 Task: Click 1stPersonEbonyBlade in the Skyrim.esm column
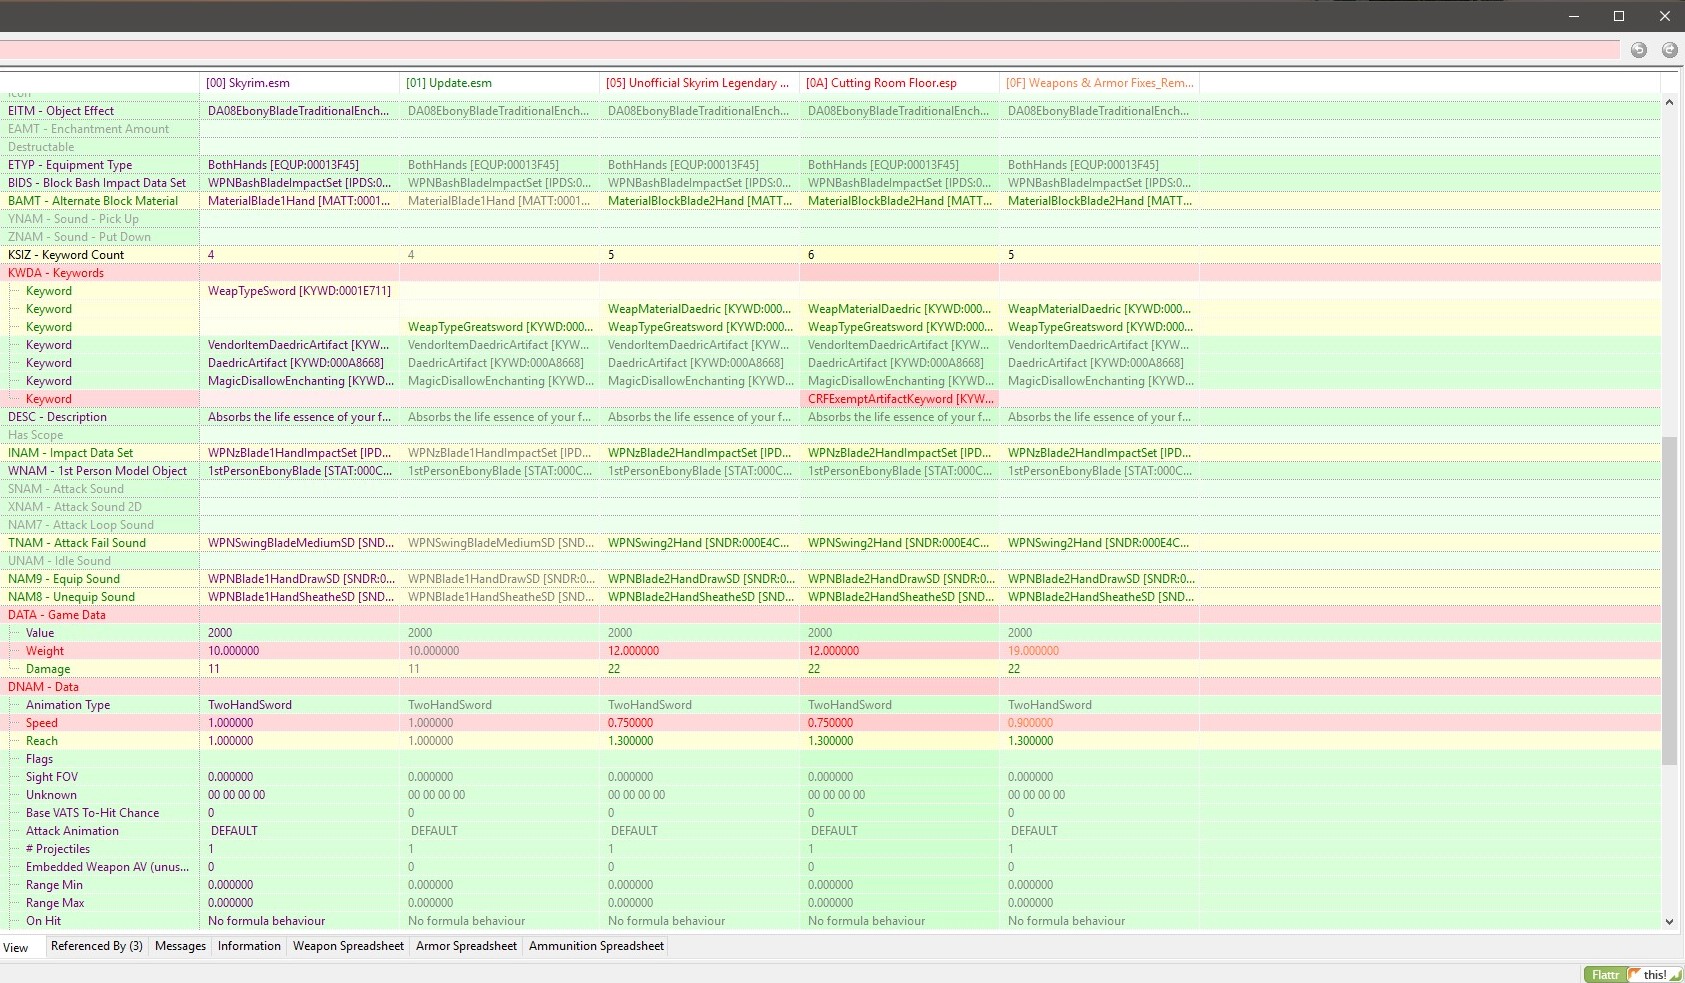(x=300, y=471)
